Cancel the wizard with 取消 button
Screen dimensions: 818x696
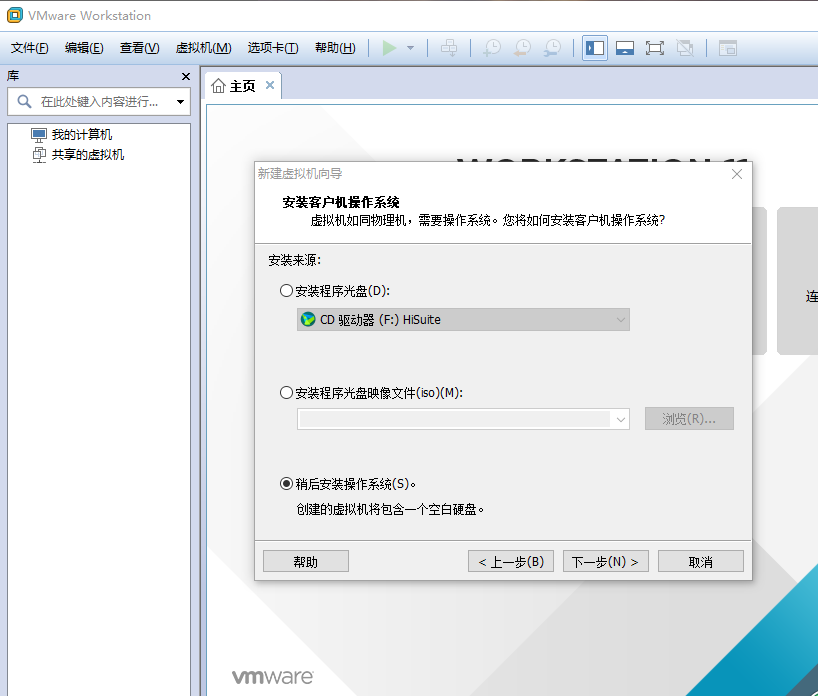point(701,561)
